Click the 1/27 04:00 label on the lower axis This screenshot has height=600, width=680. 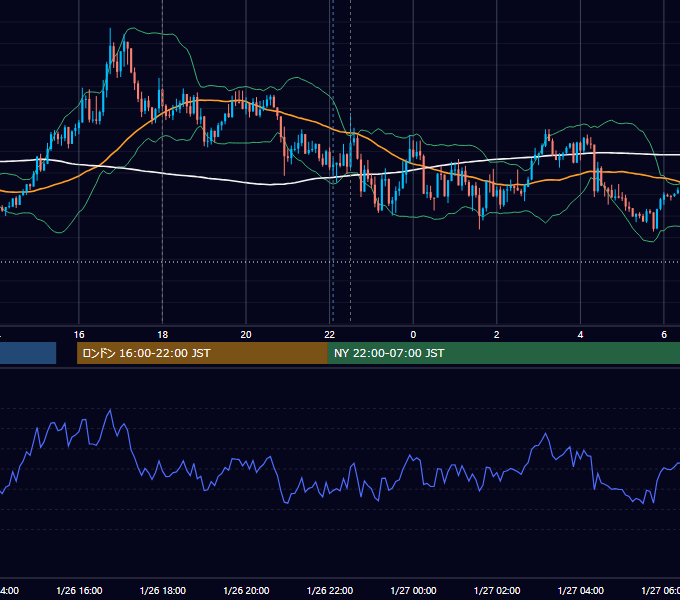(581, 590)
